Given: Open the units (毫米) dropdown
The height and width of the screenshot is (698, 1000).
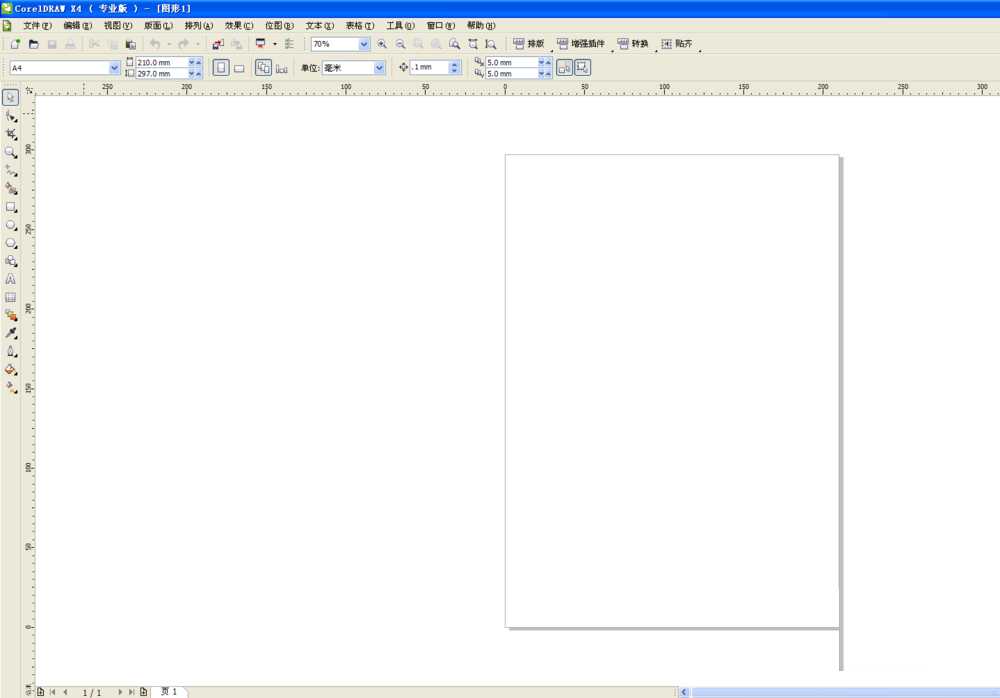Looking at the screenshot, I should (x=379, y=68).
